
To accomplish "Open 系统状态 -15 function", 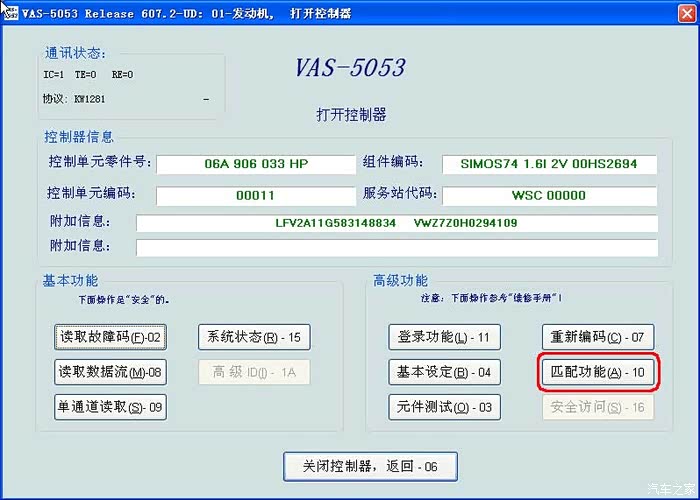I will tap(253, 338).
